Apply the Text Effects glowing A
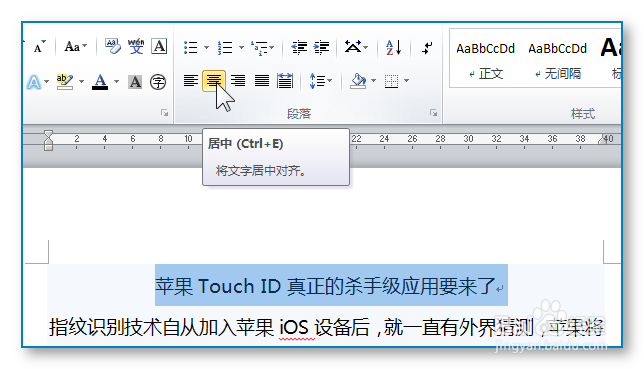The width and height of the screenshot is (644, 369). point(34,82)
